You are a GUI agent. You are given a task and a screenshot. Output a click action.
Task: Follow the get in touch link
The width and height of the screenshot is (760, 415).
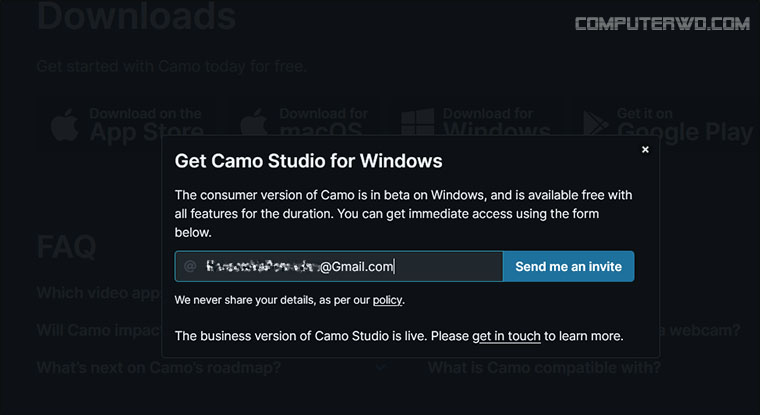506,336
